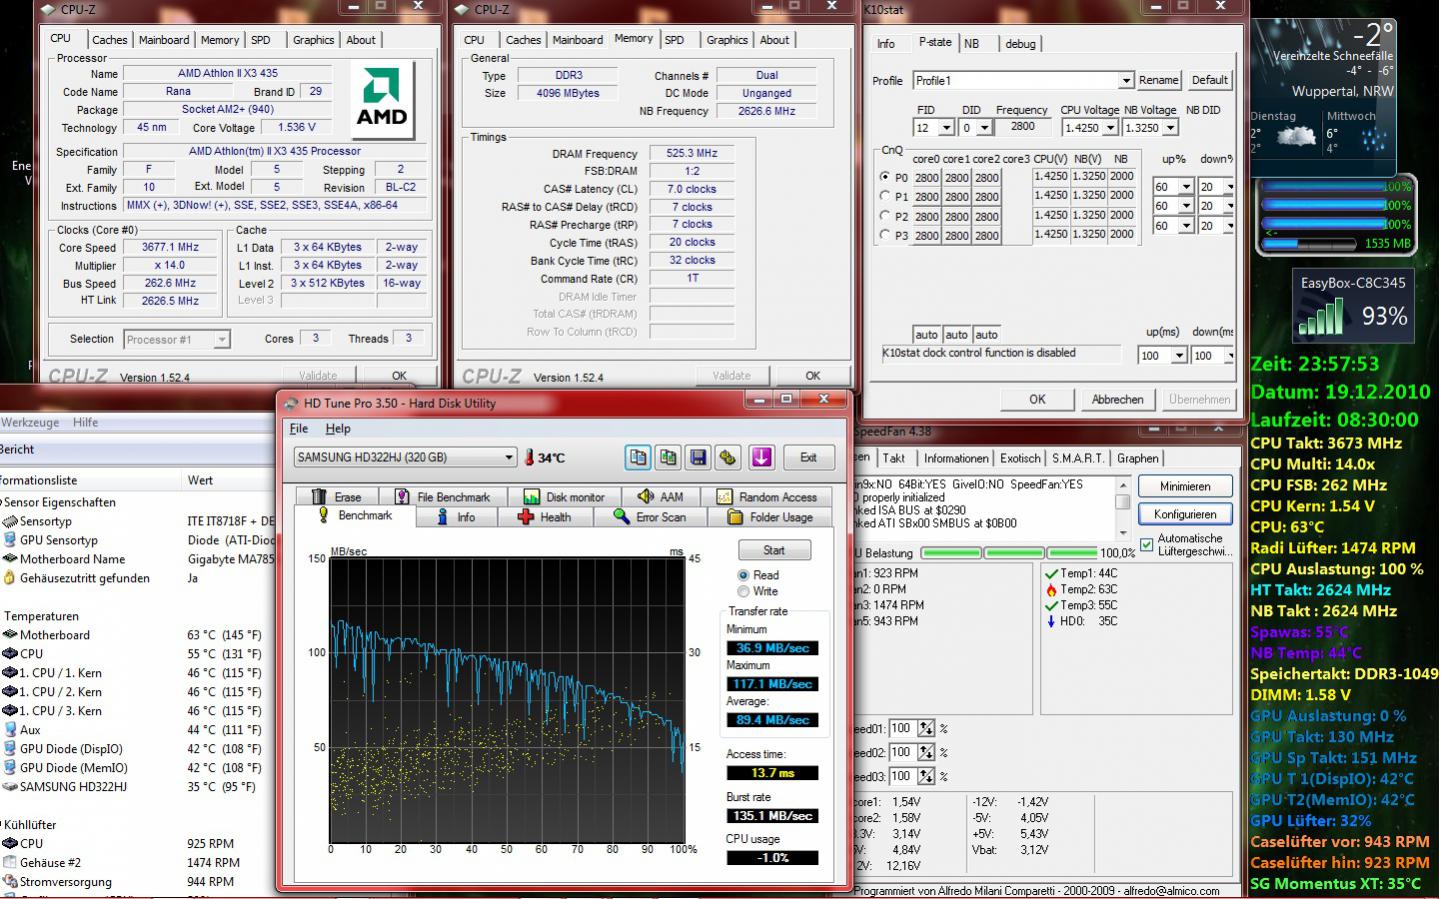Open the Disk monitor tab with chart icon
This screenshot has width=1441, height=899.
coord(563,497)
